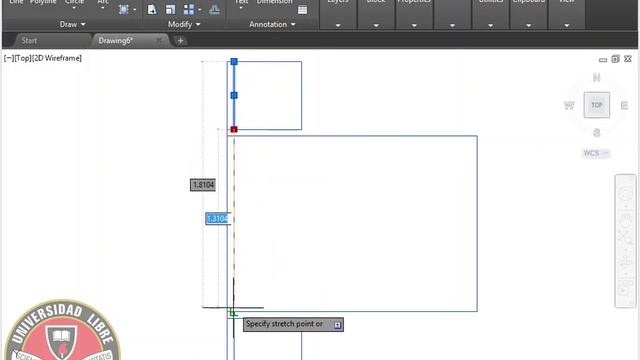Viewport: 640px width, 360px height.
Task: Click the steering wheel icon in navigation bar
Action: [625, 194]
